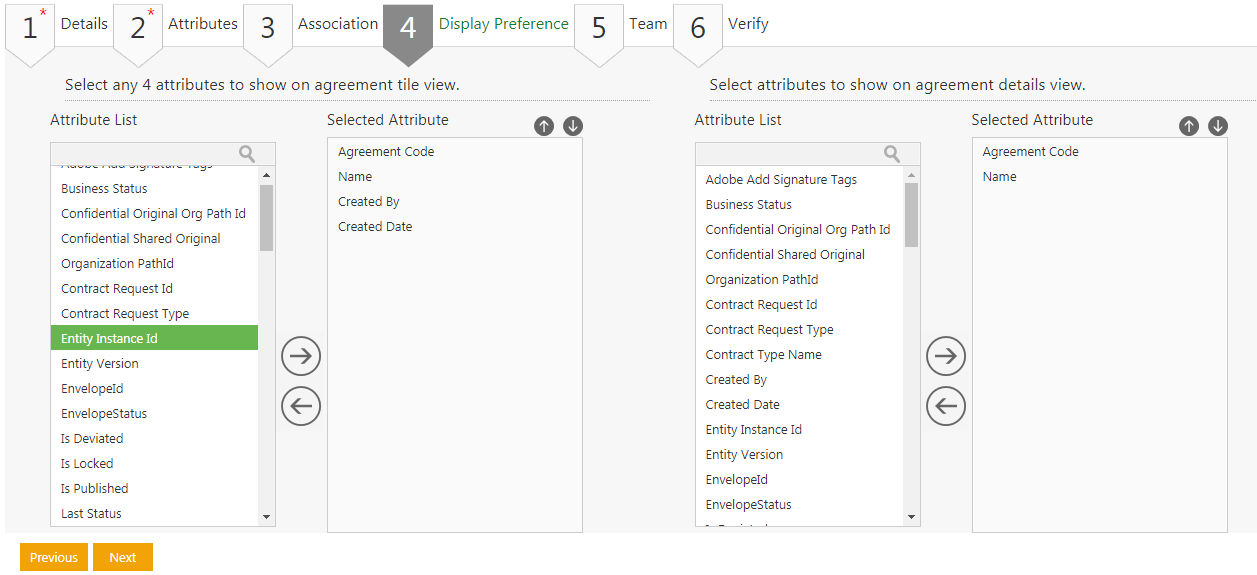Open step 5 Team tab
This screenshot has height=575, width=1257.
(647, 24)
